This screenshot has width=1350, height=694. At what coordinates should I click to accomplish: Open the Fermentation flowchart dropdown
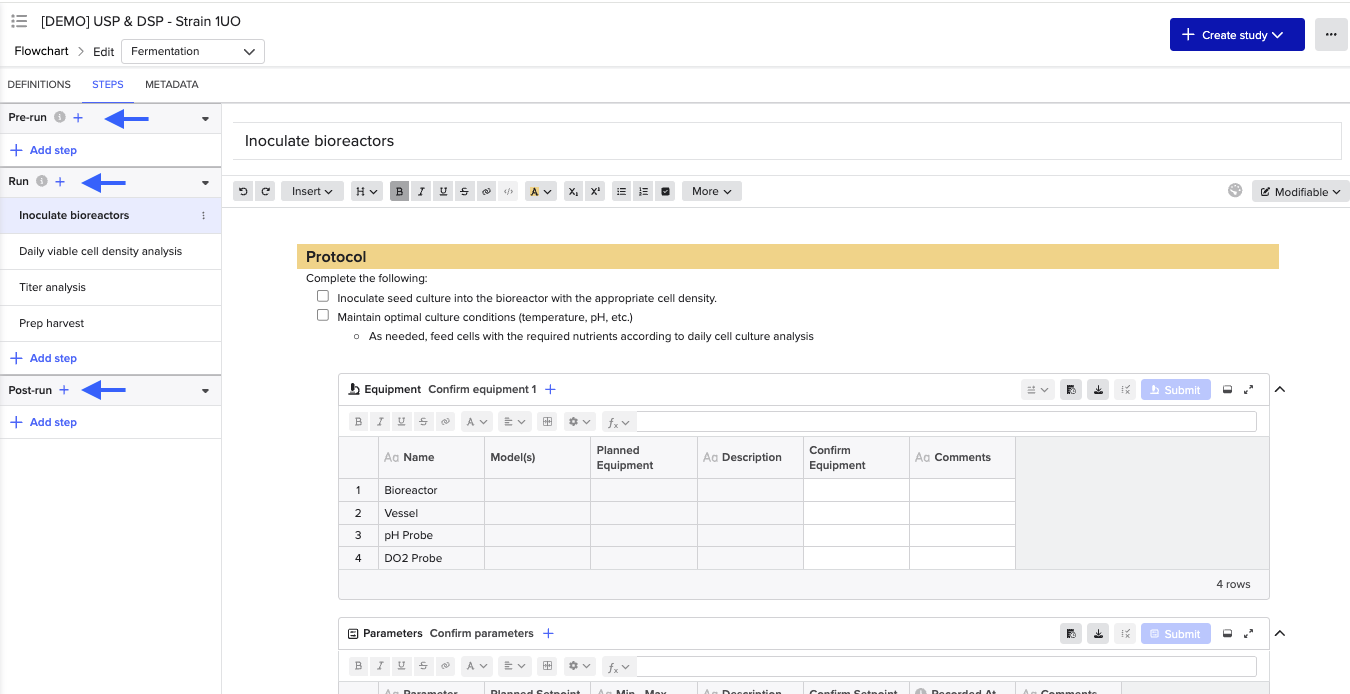[193, 51]
